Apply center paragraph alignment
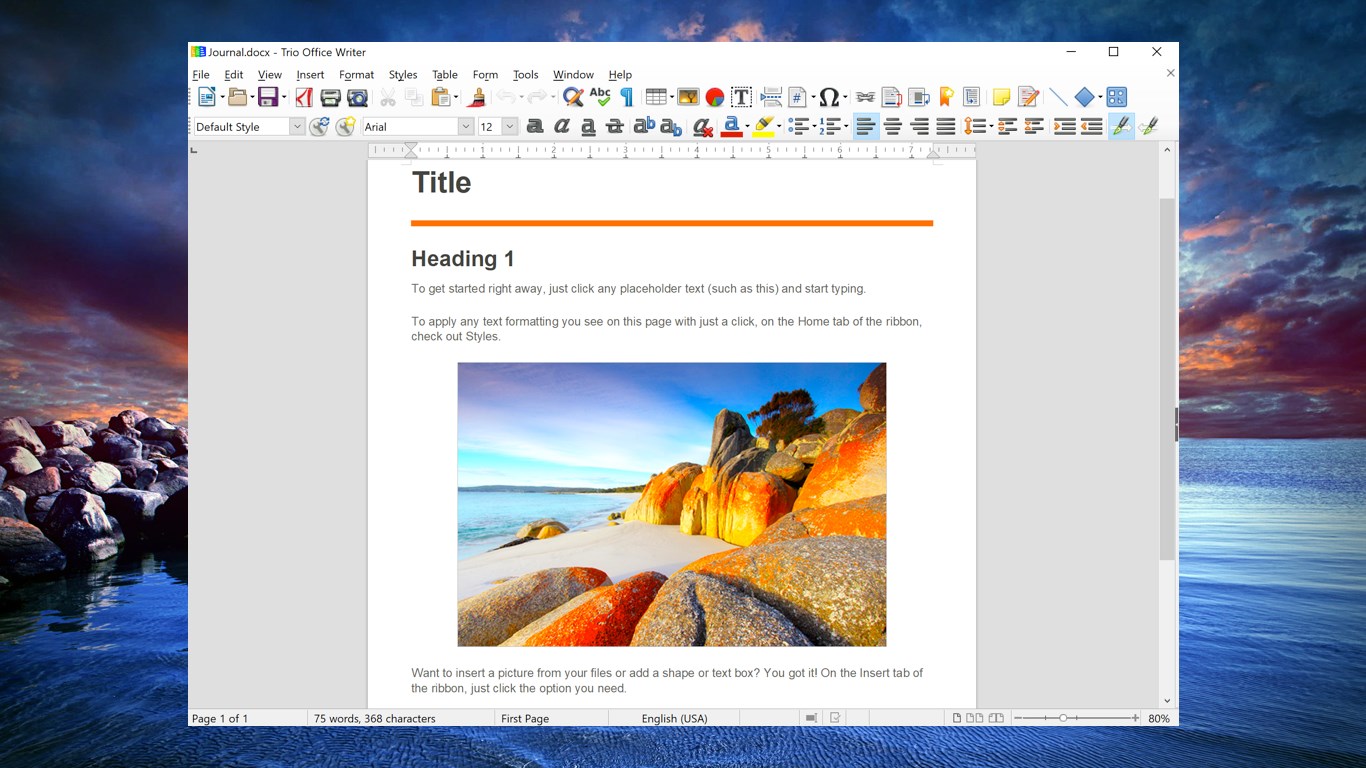The image size is (1366, 768). (x=892, y=126)
